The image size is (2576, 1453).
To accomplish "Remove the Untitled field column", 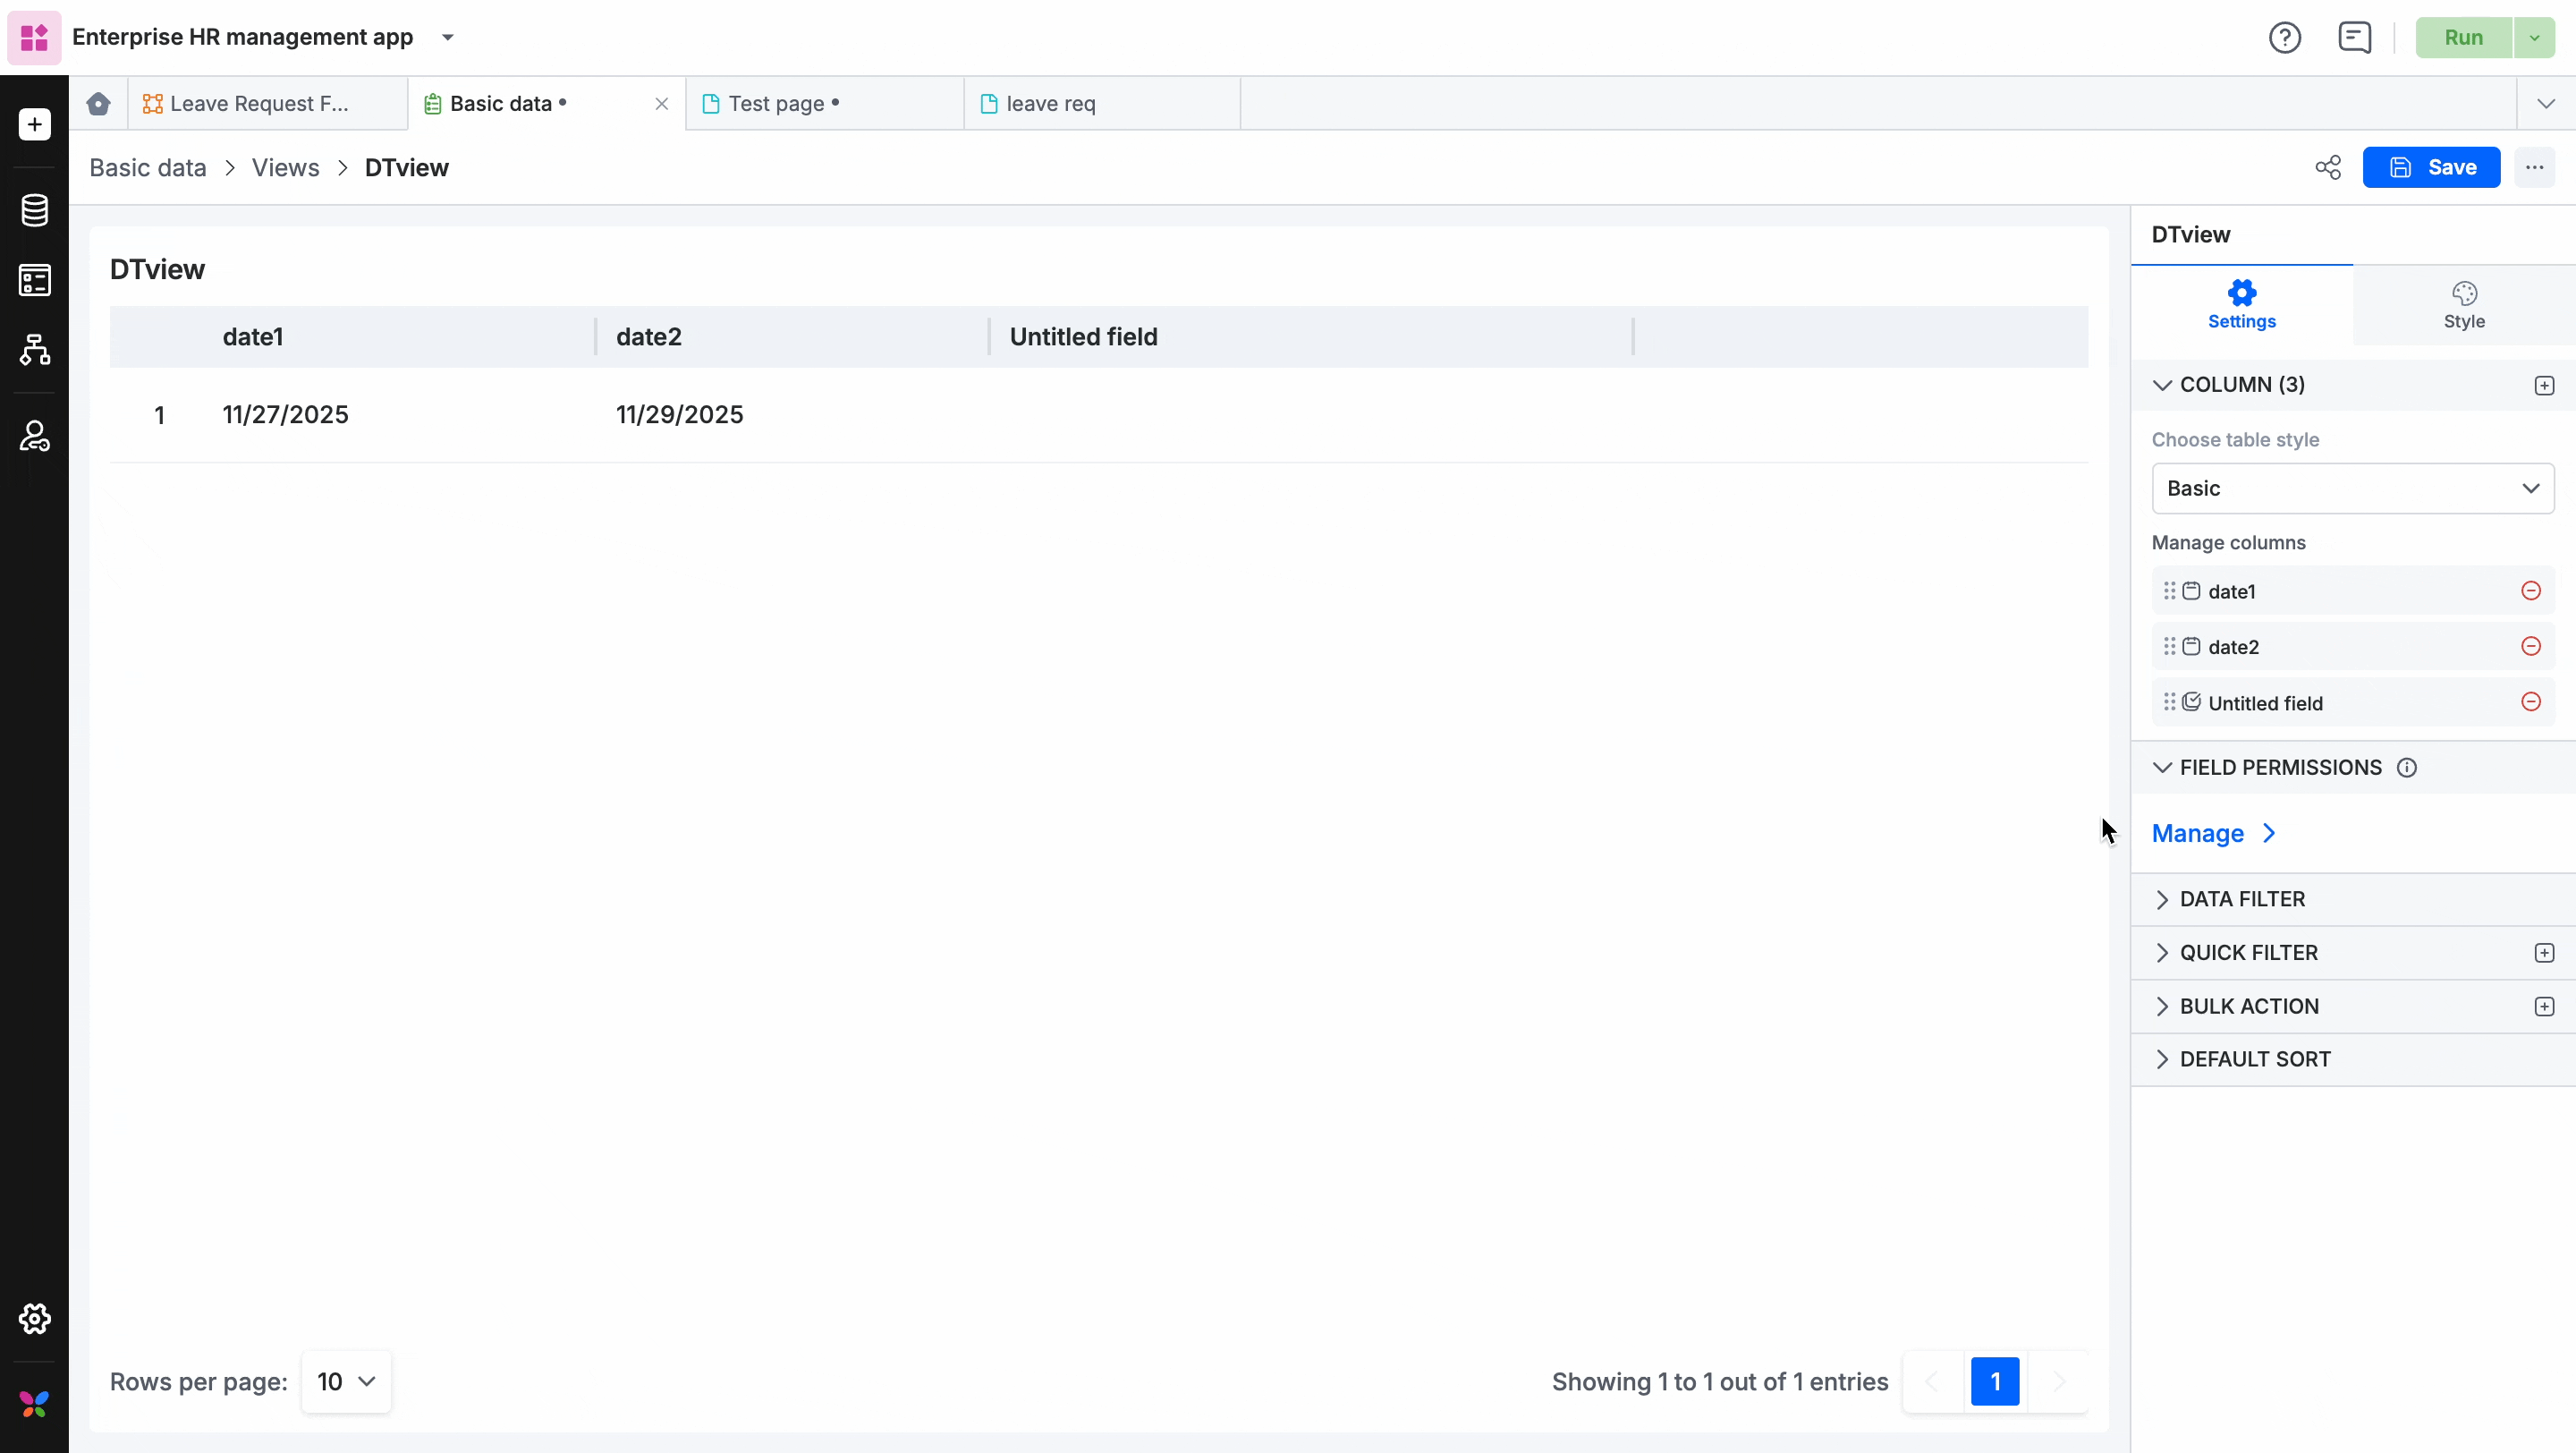I will click(x=2531, y=702).
